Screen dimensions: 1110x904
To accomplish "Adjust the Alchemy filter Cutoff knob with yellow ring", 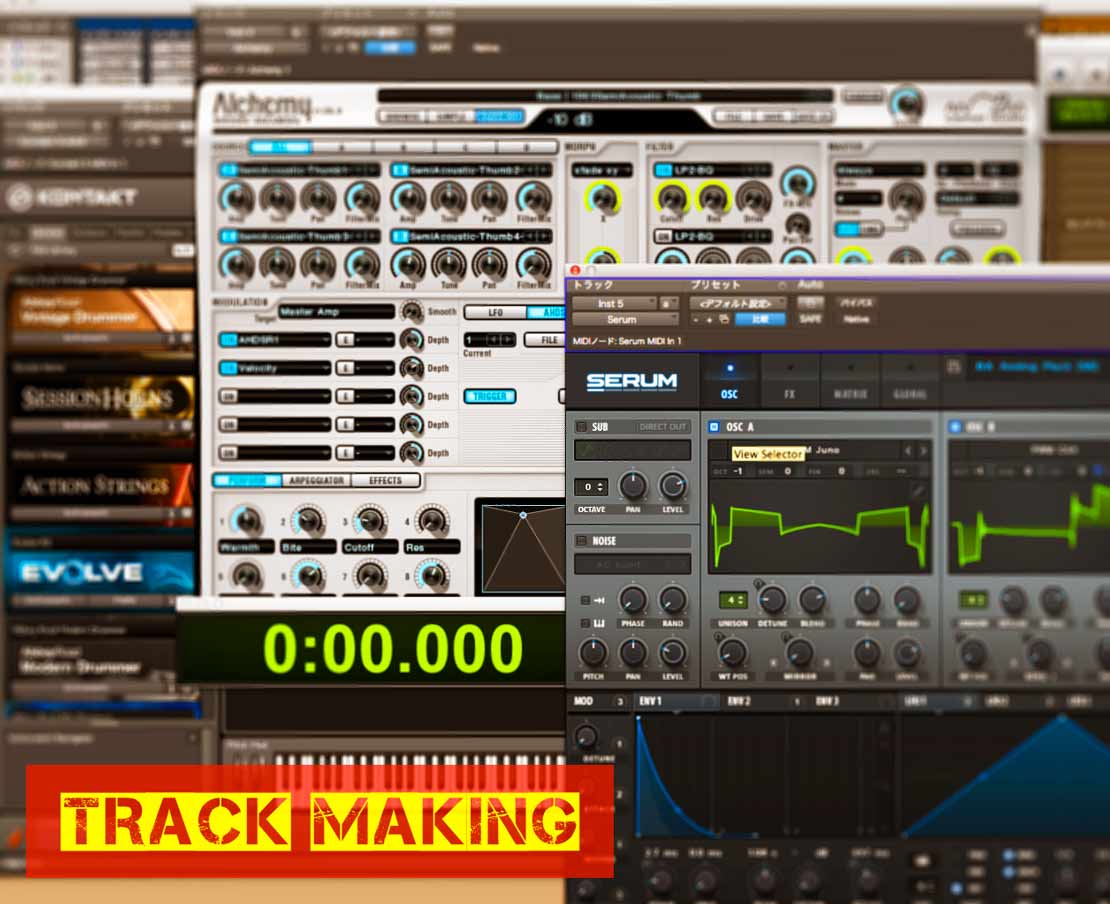I will (671, 198).
